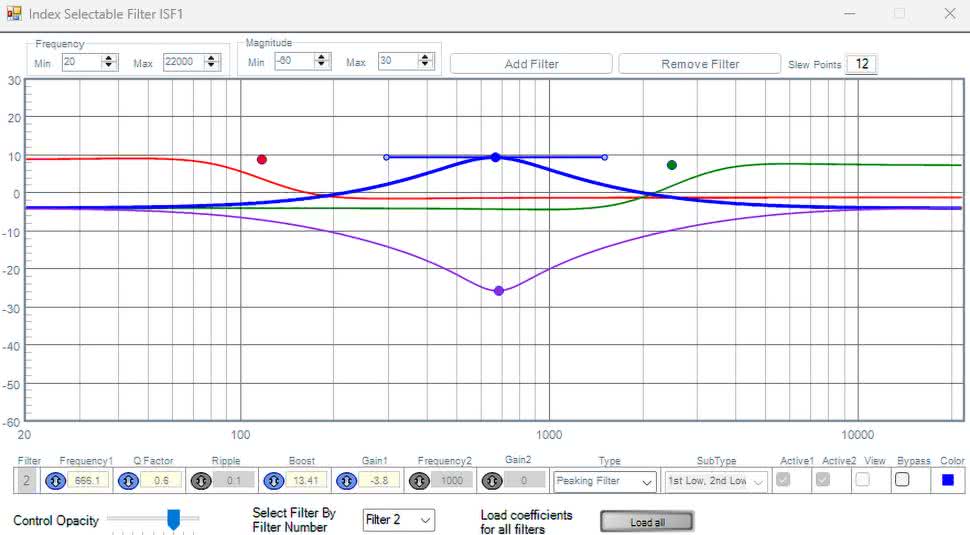The width and height of the screenshot is (970, 535).
Task: Click the purple filter notch handle
Action: 499,291
